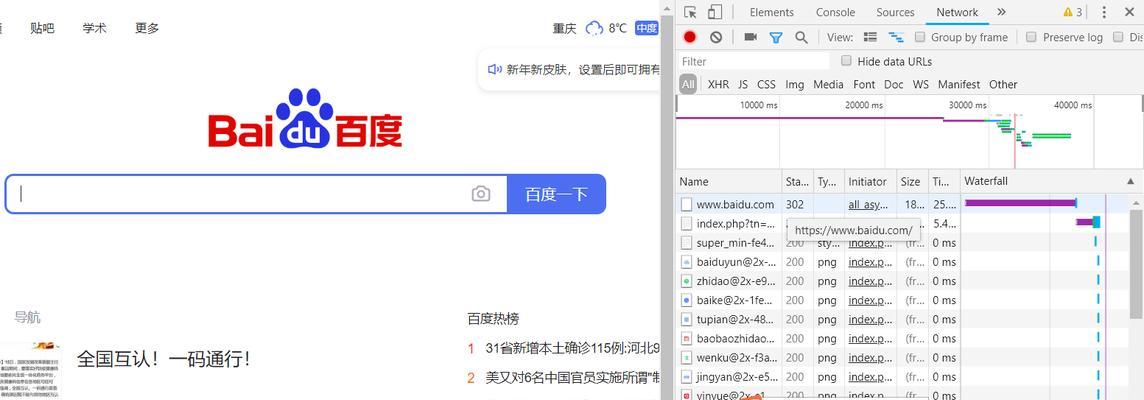Sort by the Name column header

(730, 181)
